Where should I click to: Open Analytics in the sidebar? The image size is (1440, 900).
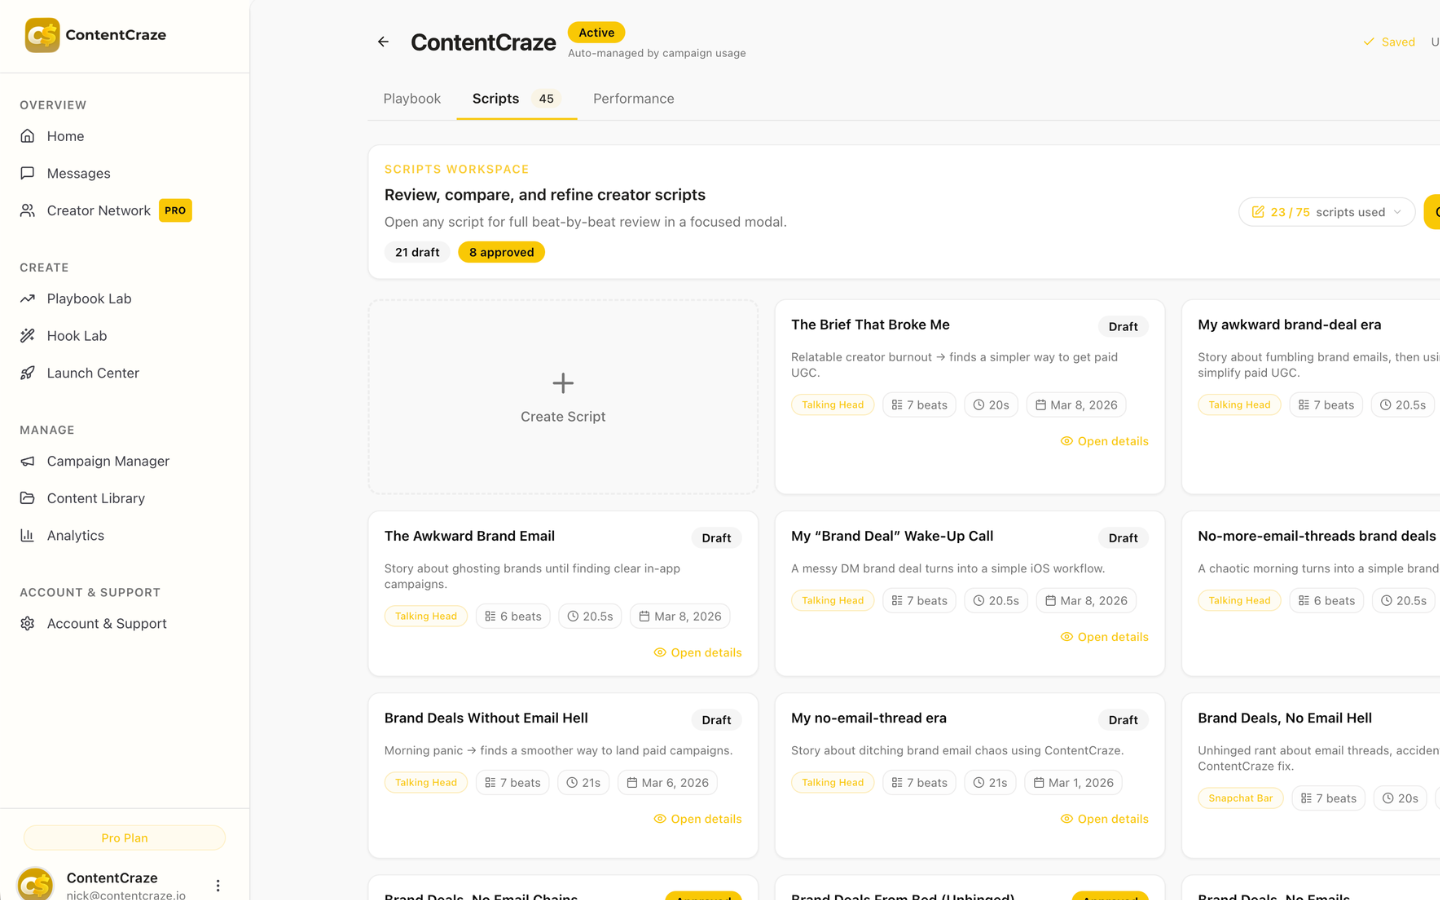pos(75,535)
